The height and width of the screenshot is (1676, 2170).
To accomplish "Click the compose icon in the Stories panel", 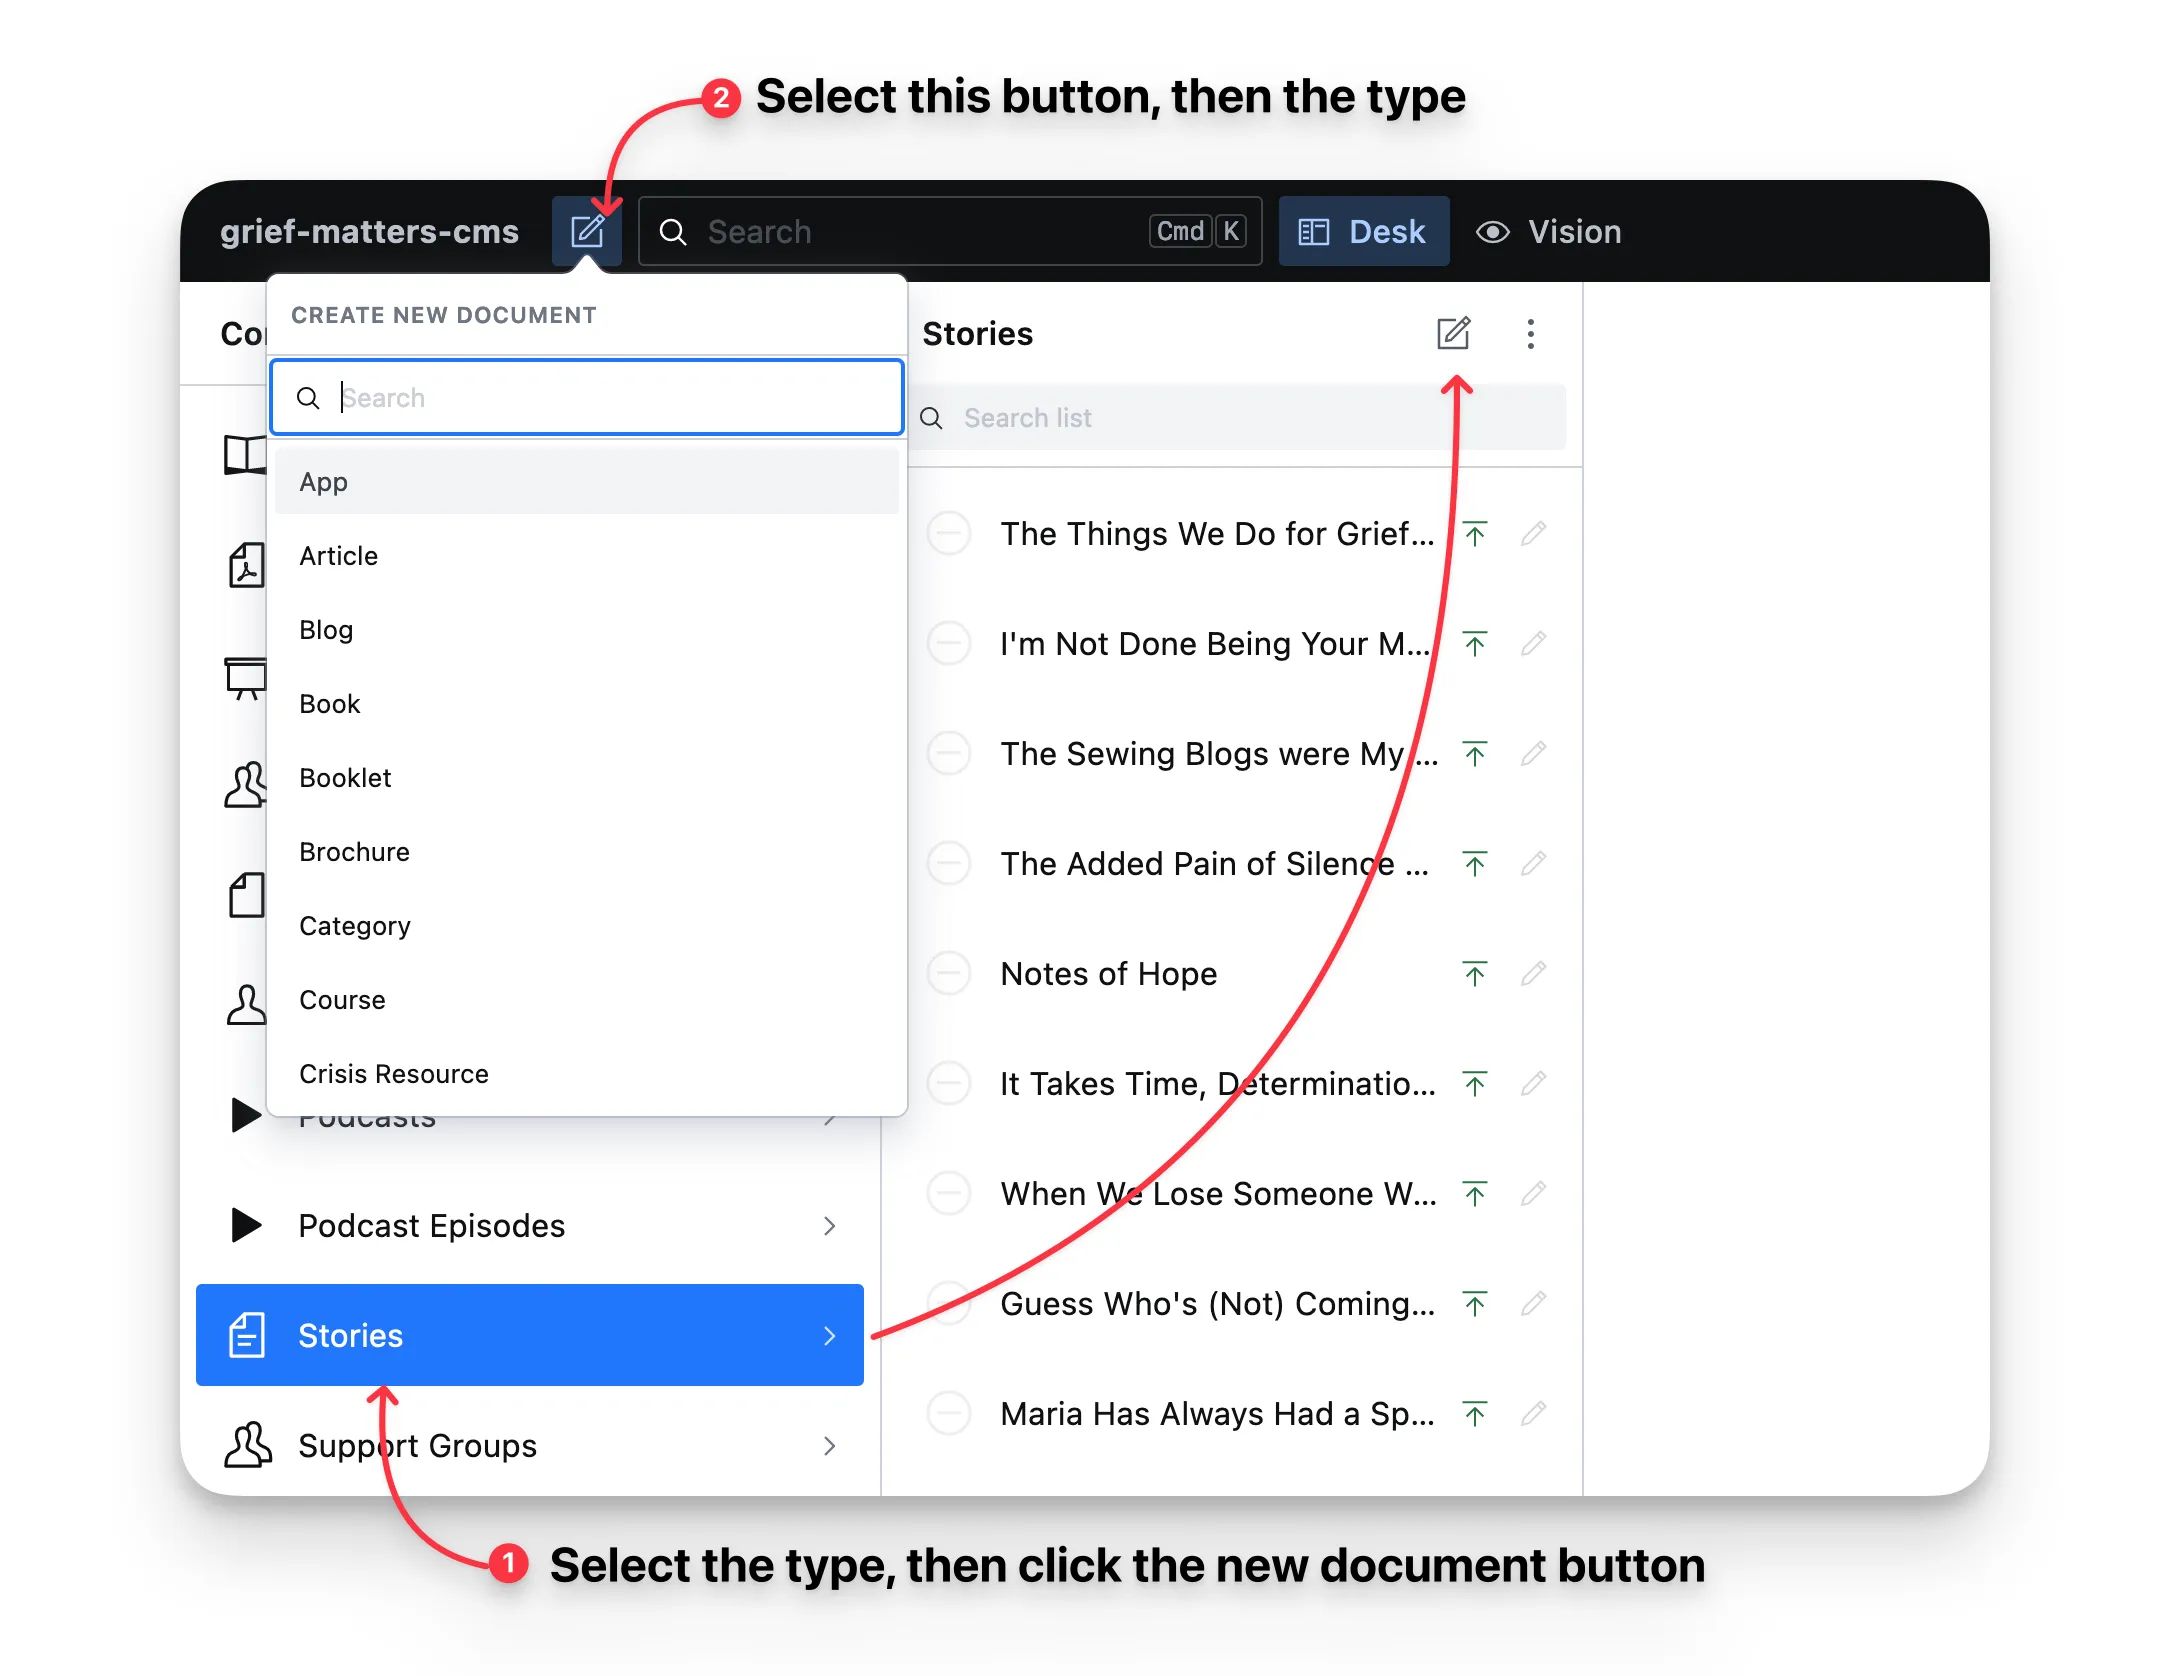I will pyautogui.click(x=1453, y=334).
